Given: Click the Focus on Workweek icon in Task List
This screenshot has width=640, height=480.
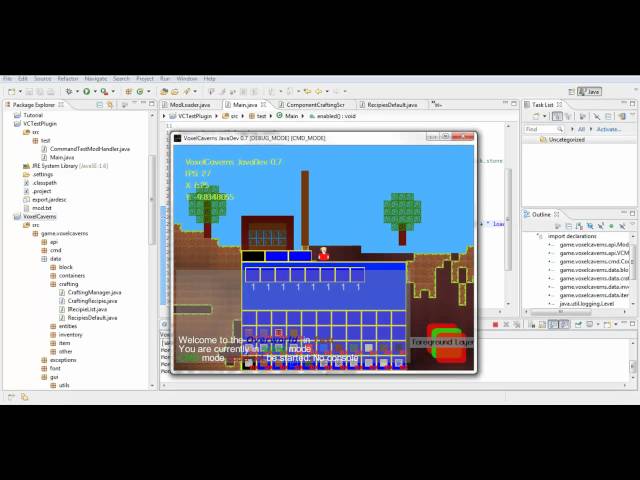Looking at the screenshot, I should coord(582,117).
